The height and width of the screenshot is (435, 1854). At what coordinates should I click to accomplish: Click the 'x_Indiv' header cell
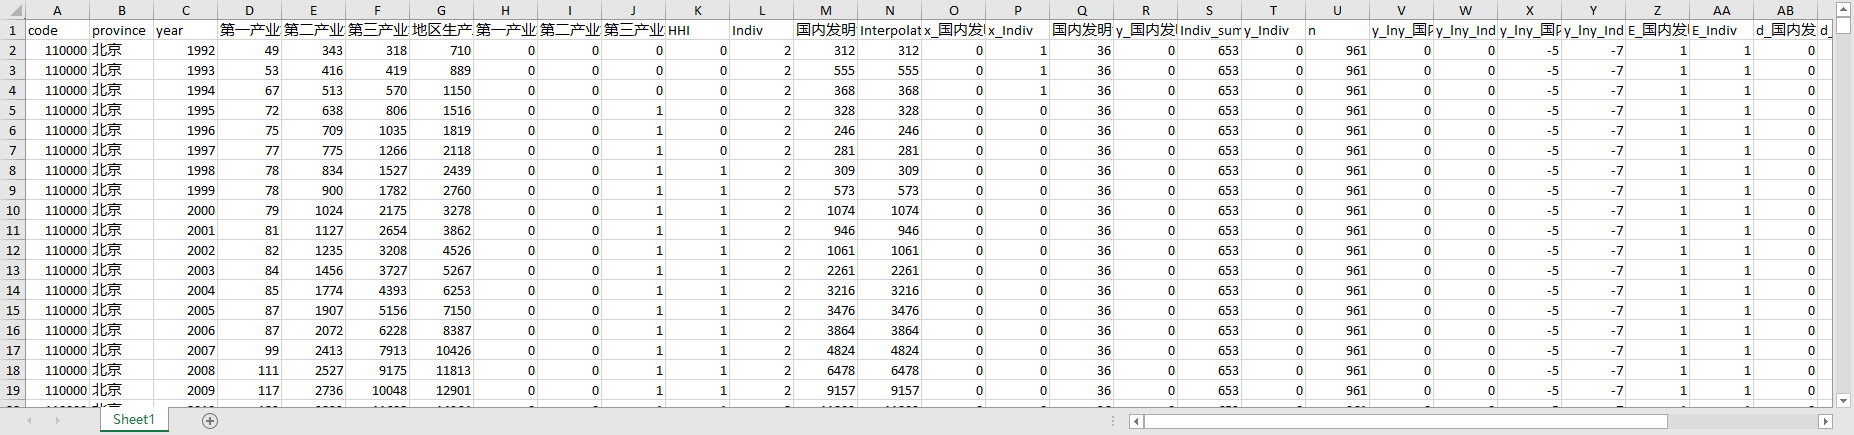(1017, 30)
